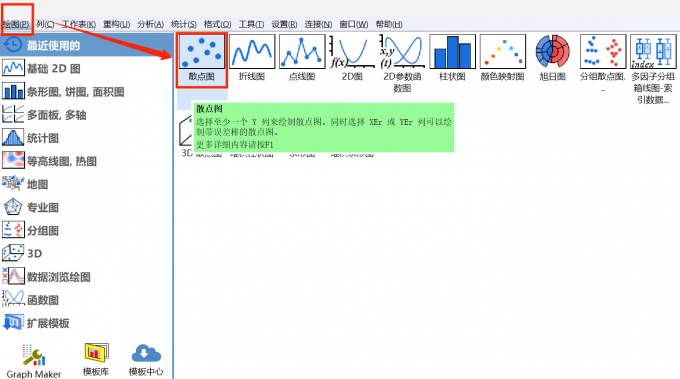
Task: Open 数据浏览绘图 category icon
Action: coord(13,277)
